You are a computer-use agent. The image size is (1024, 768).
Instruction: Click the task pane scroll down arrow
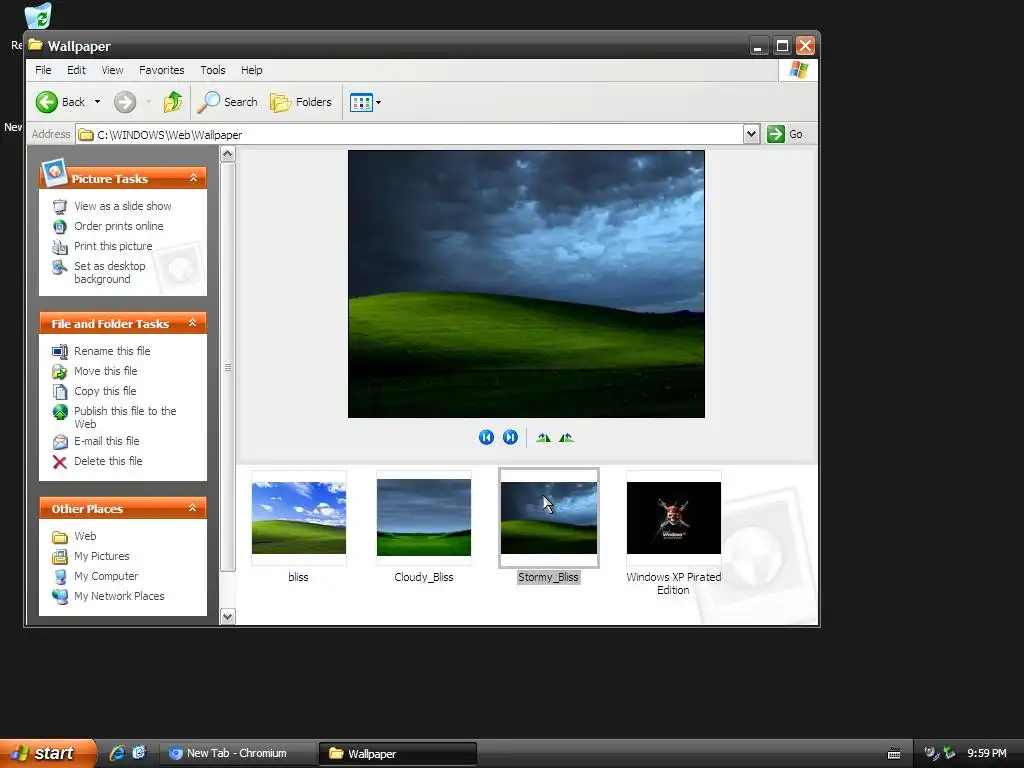(x=227, y=616)
